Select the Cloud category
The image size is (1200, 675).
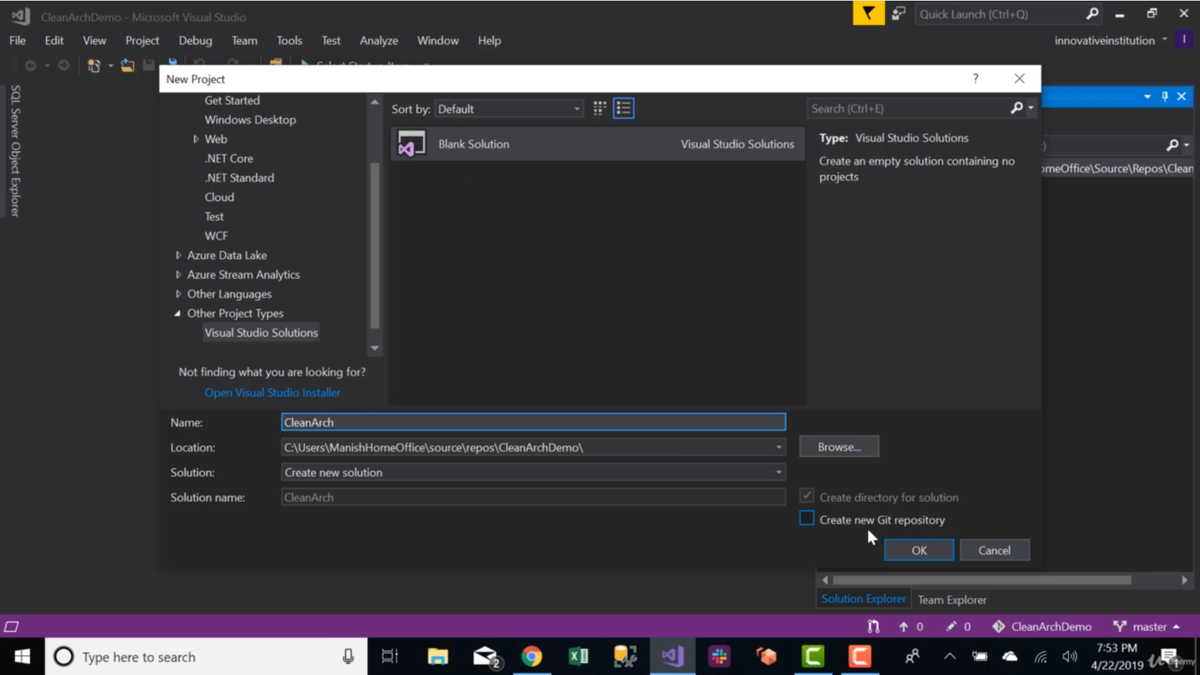[219, 197]
